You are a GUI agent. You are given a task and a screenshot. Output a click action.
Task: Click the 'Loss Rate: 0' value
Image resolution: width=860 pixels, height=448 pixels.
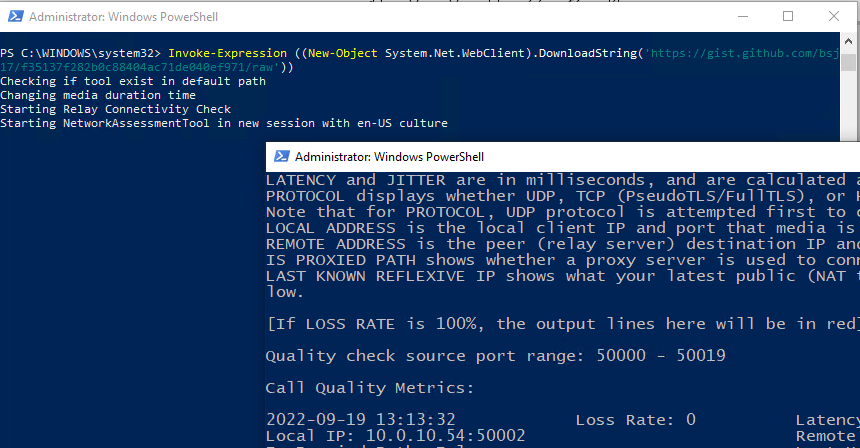tap(635, 420)
